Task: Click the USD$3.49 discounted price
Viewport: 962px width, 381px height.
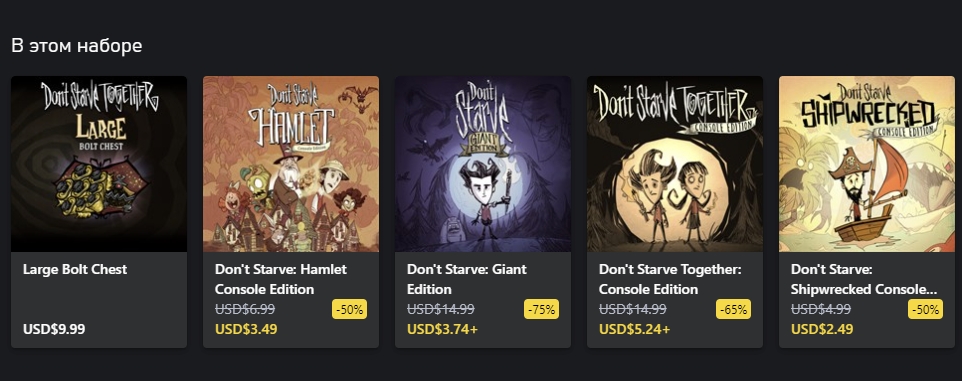Action: coord(246,329)
